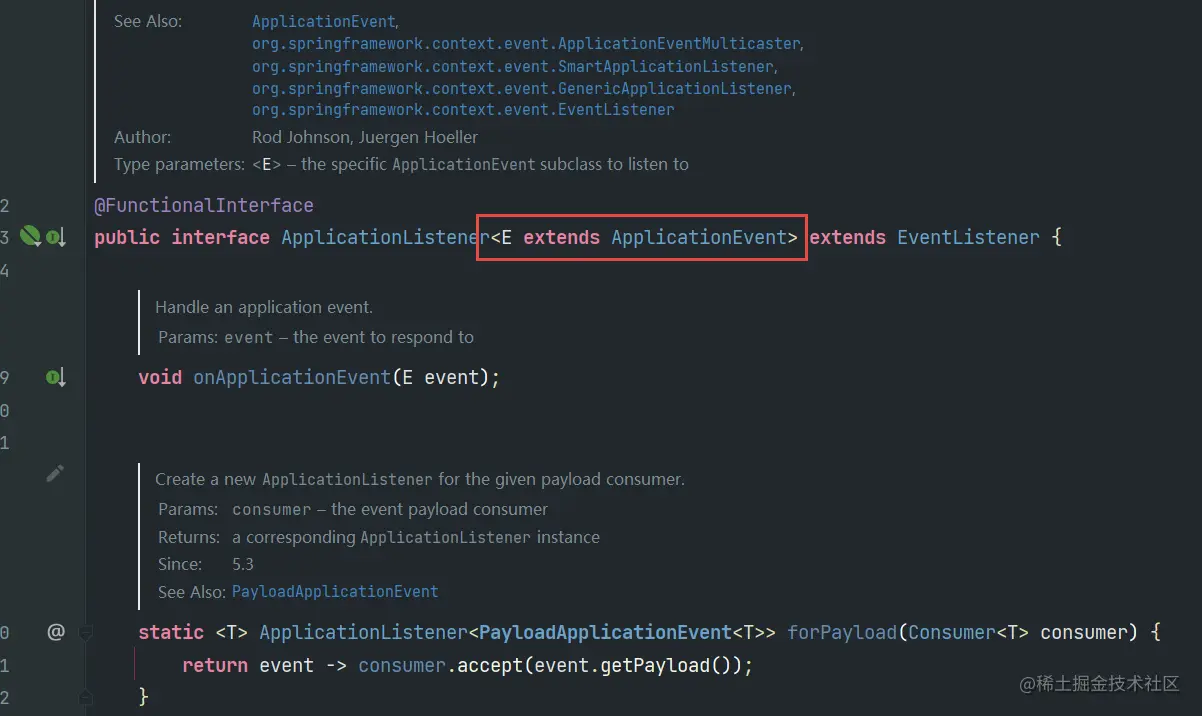Show implementations of the onApplicationEvent method
This screenshot has height=716, width=1202.
[x=55, y=378]
